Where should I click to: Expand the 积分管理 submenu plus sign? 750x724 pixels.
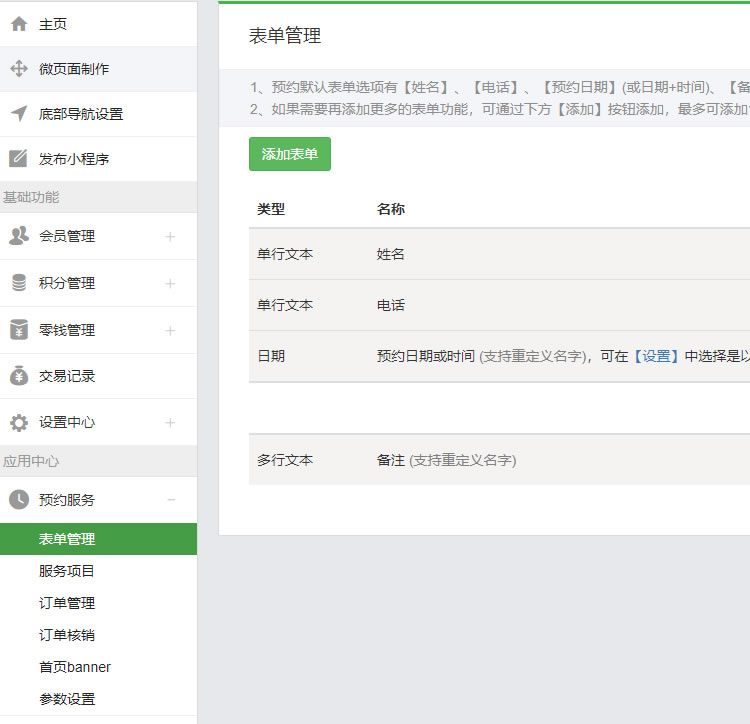point(170,284)
